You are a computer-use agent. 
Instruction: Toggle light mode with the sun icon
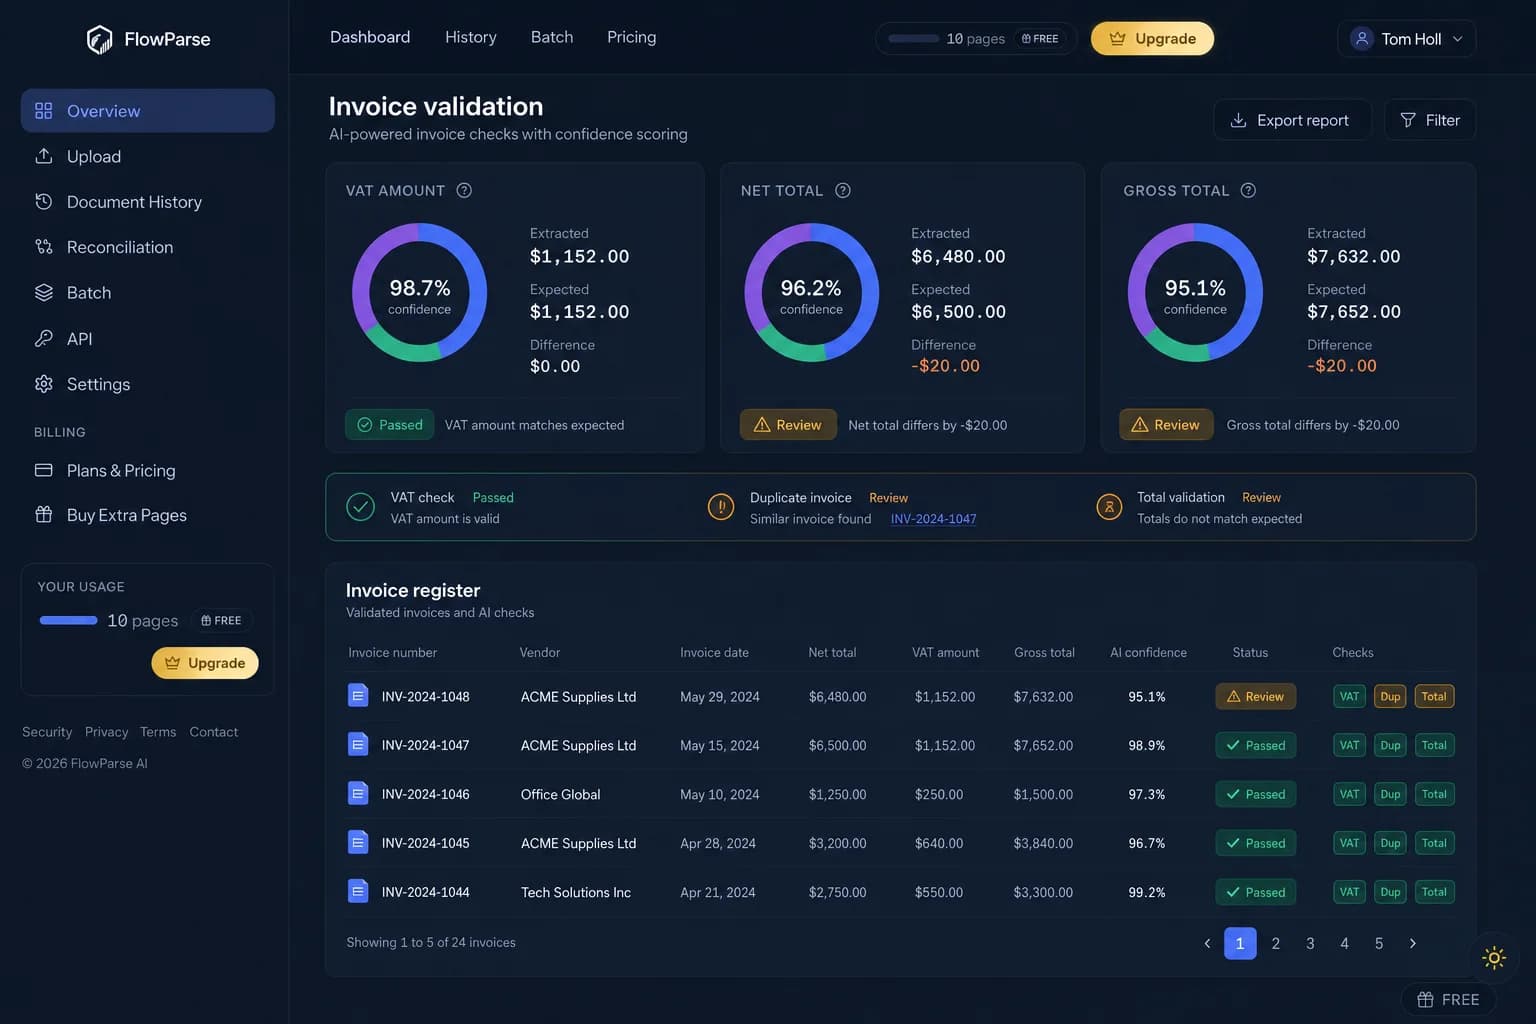1494,958
